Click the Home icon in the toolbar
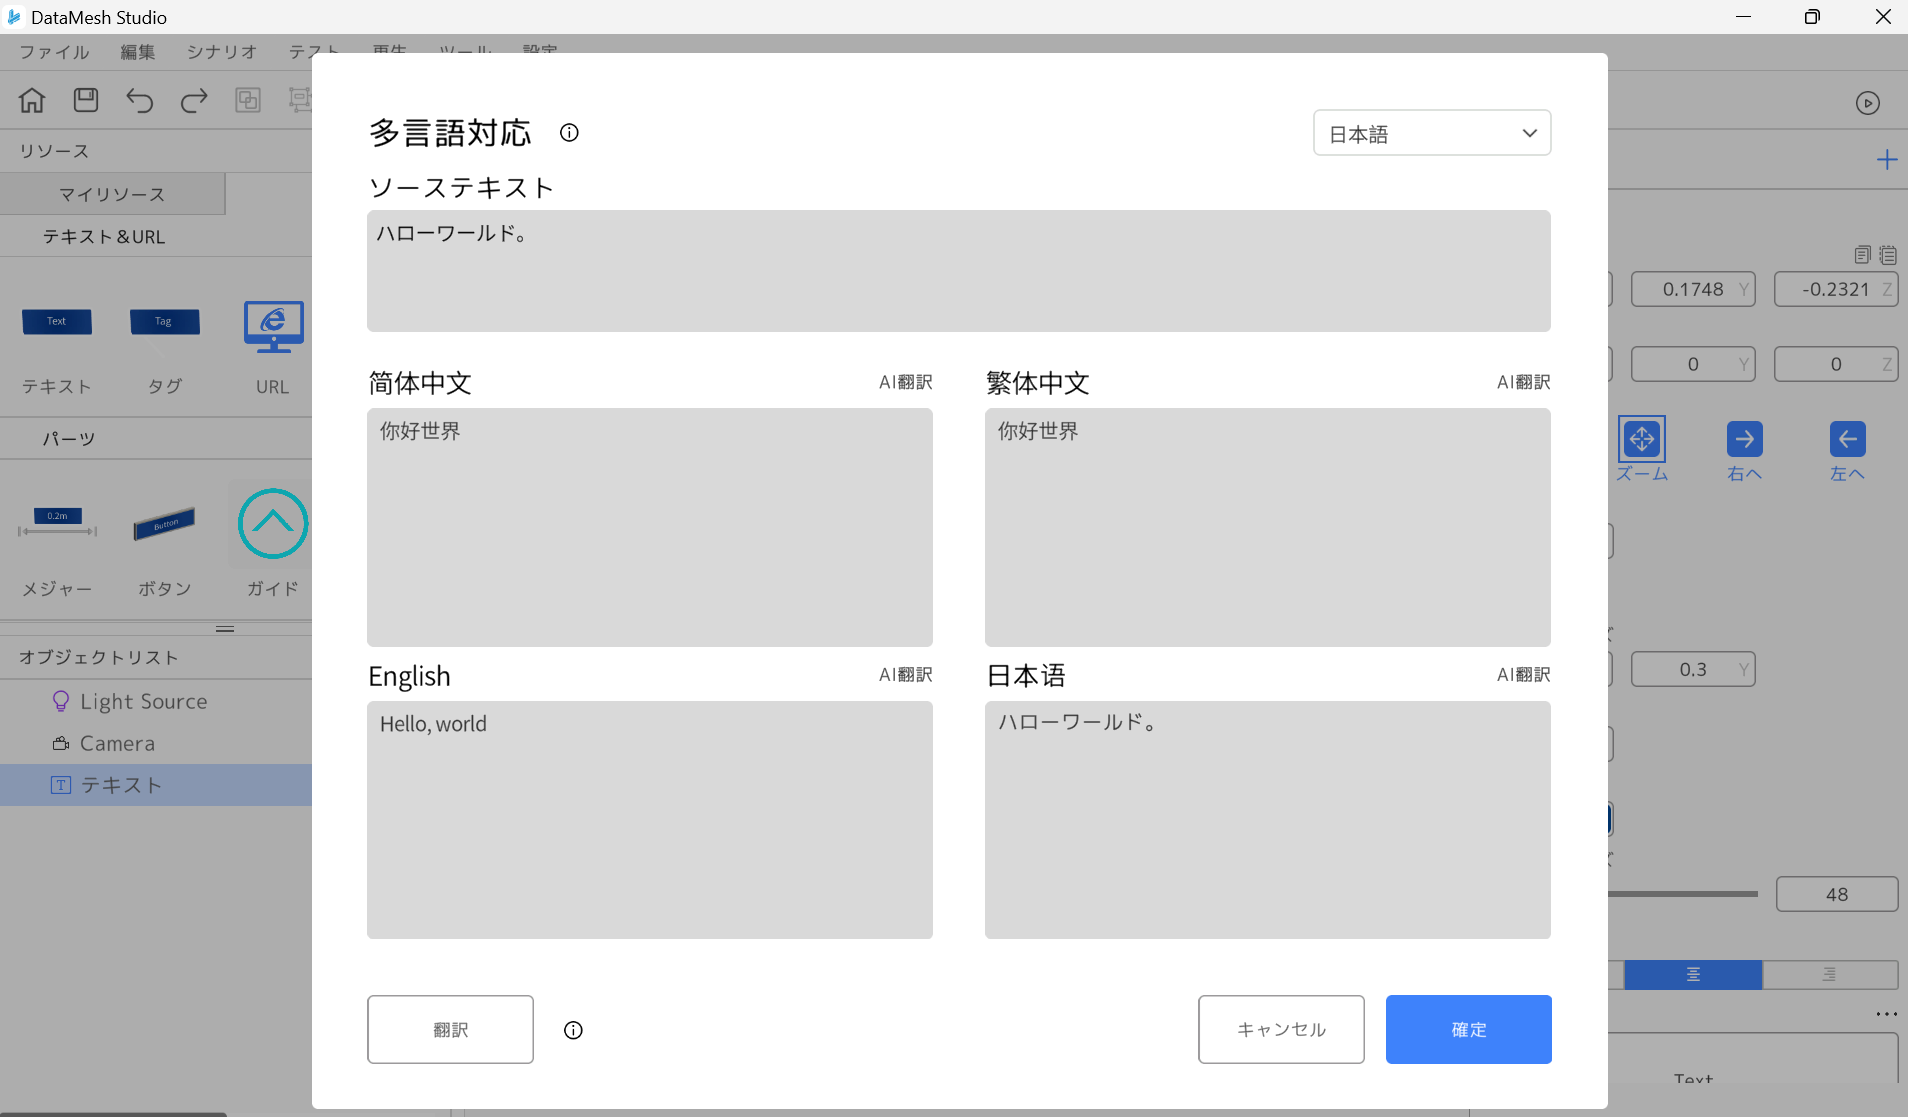Viewport: 1908px width, 1117px height. 31,100
